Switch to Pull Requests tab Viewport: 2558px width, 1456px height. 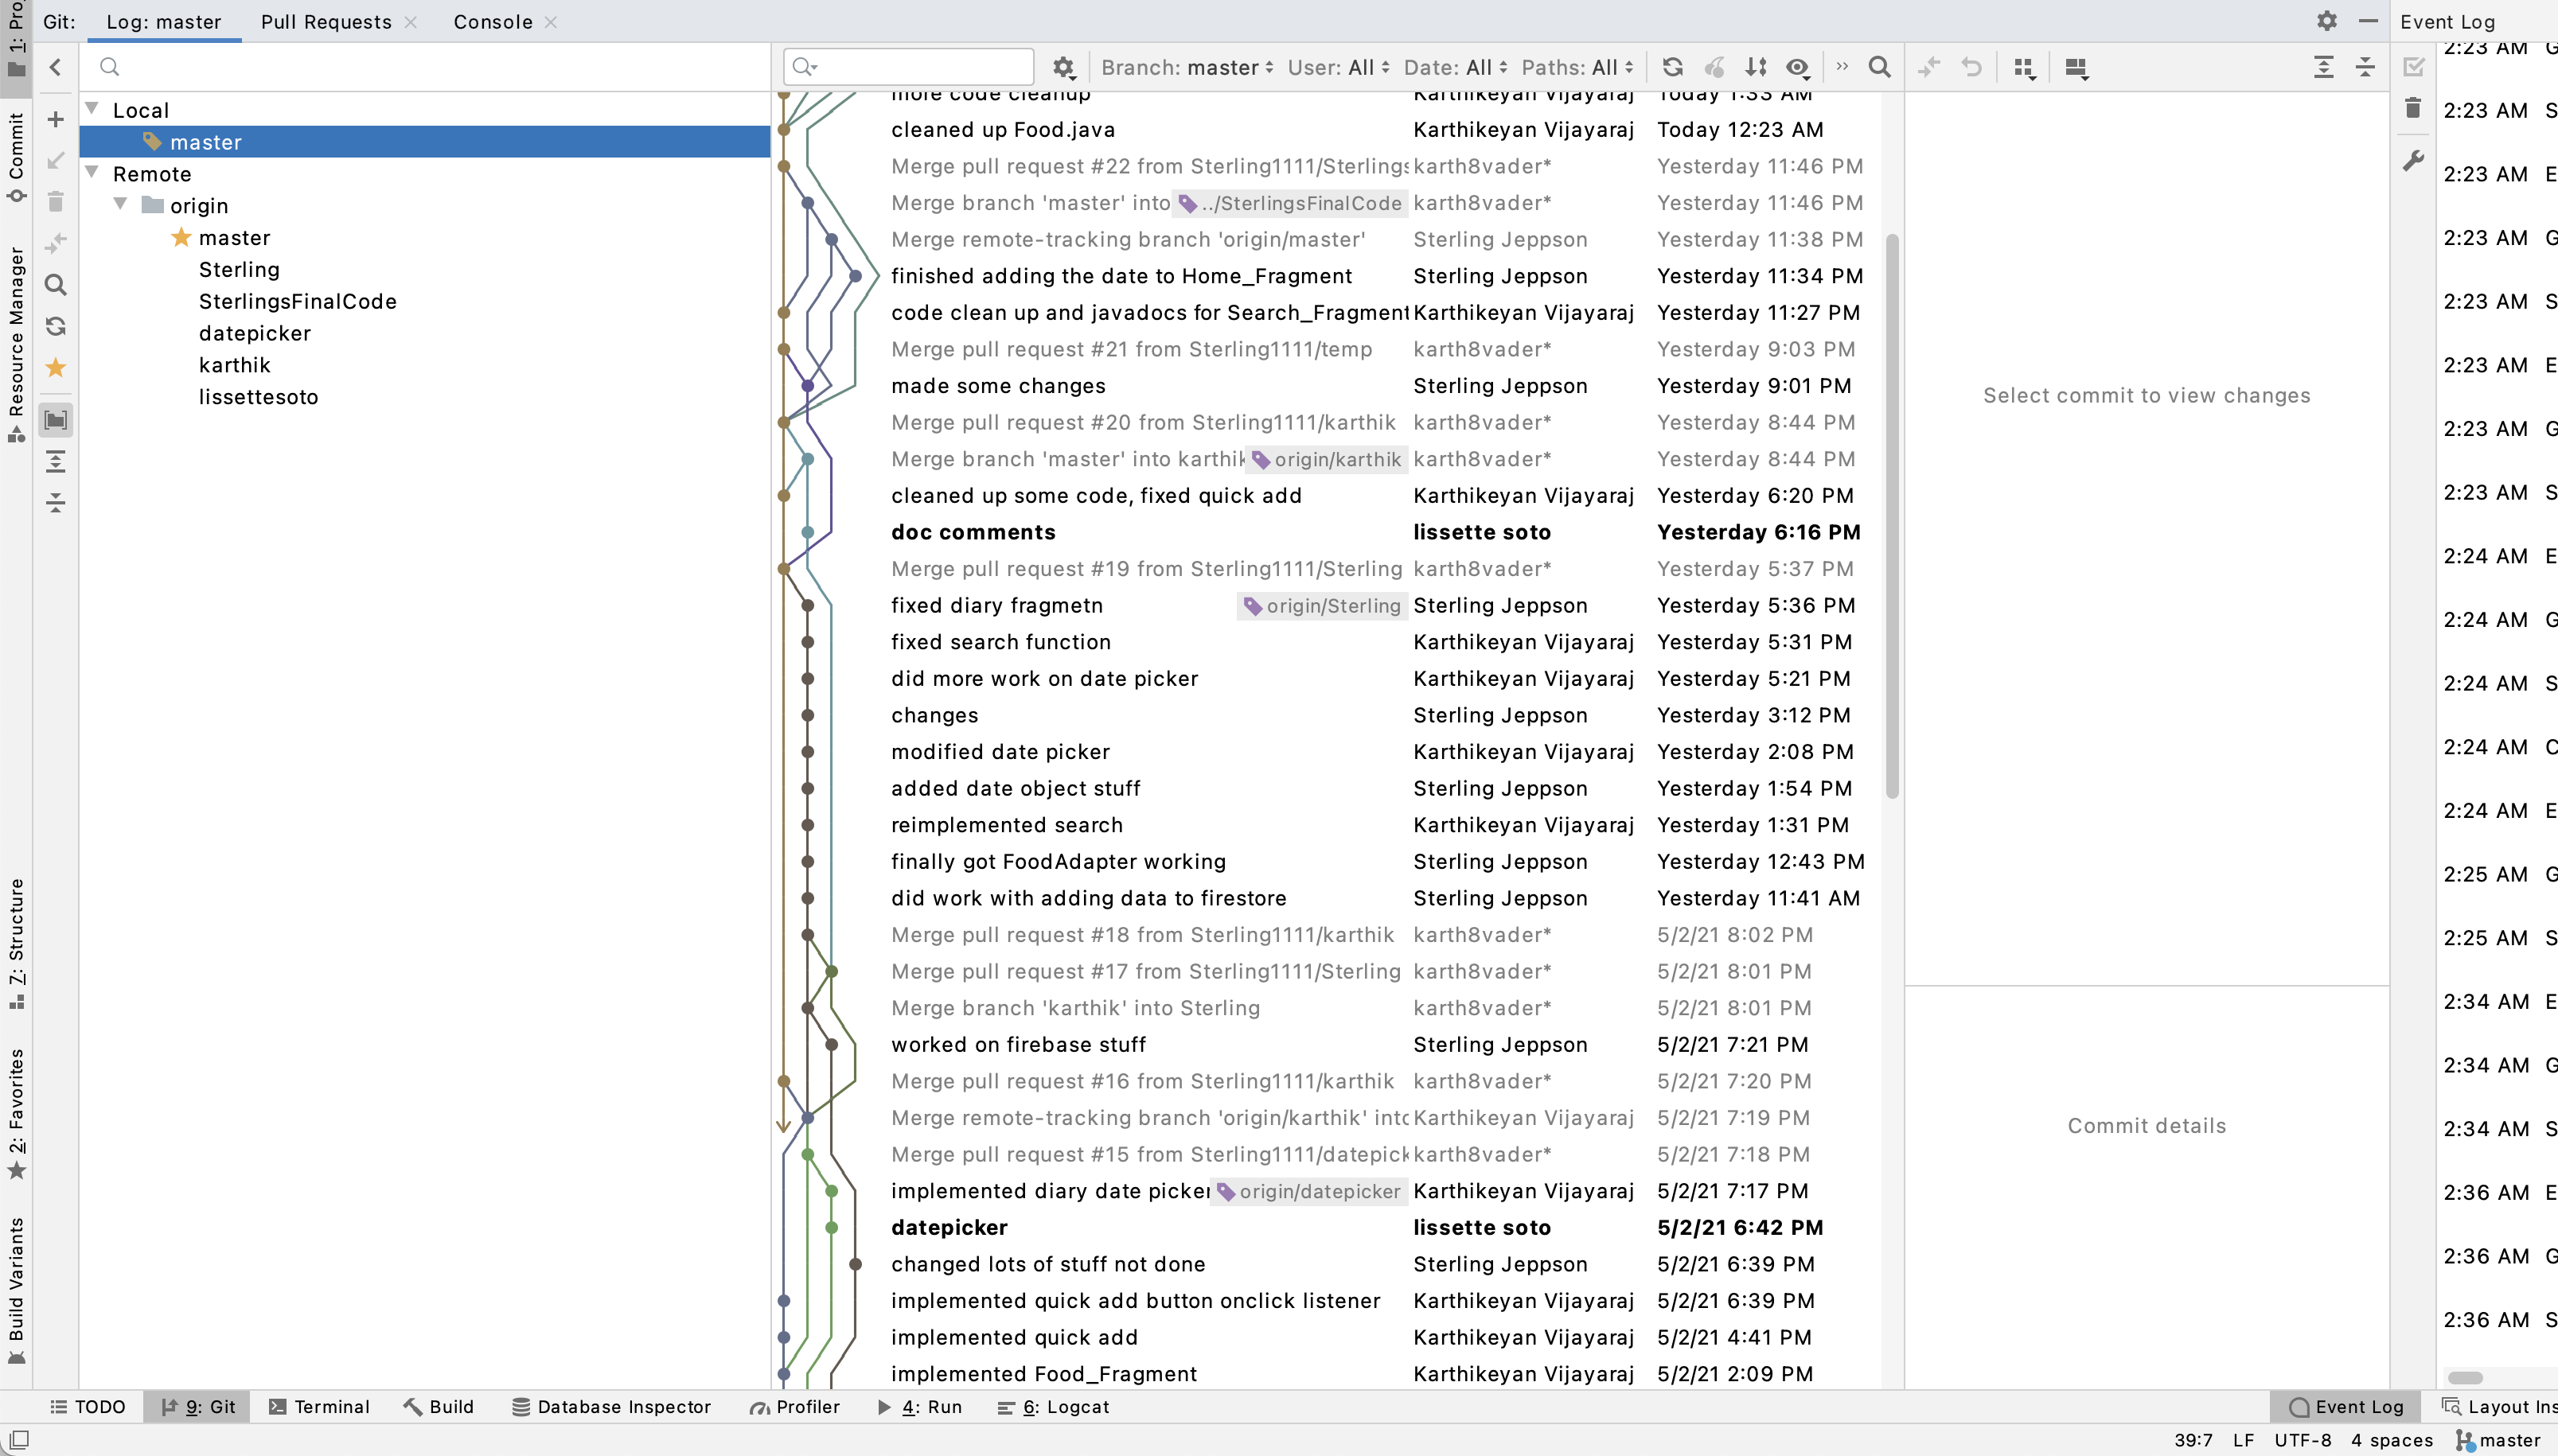(326, 22)
